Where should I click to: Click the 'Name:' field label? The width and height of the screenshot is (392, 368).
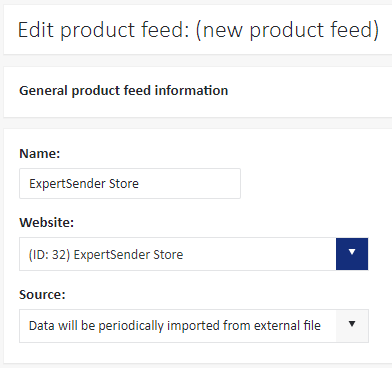tap(40, 153)
